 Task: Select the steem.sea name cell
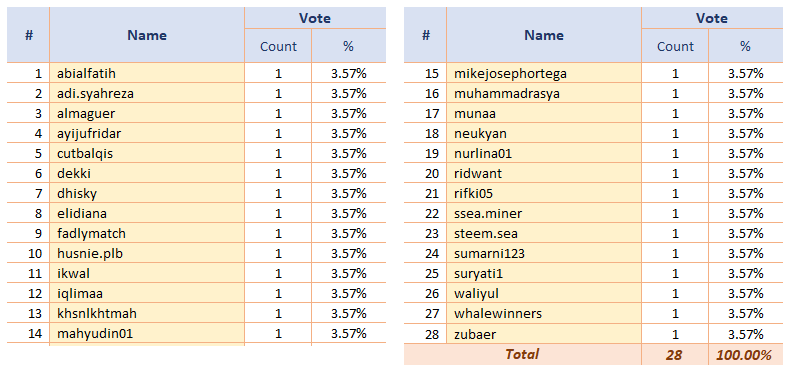point(544,234)
